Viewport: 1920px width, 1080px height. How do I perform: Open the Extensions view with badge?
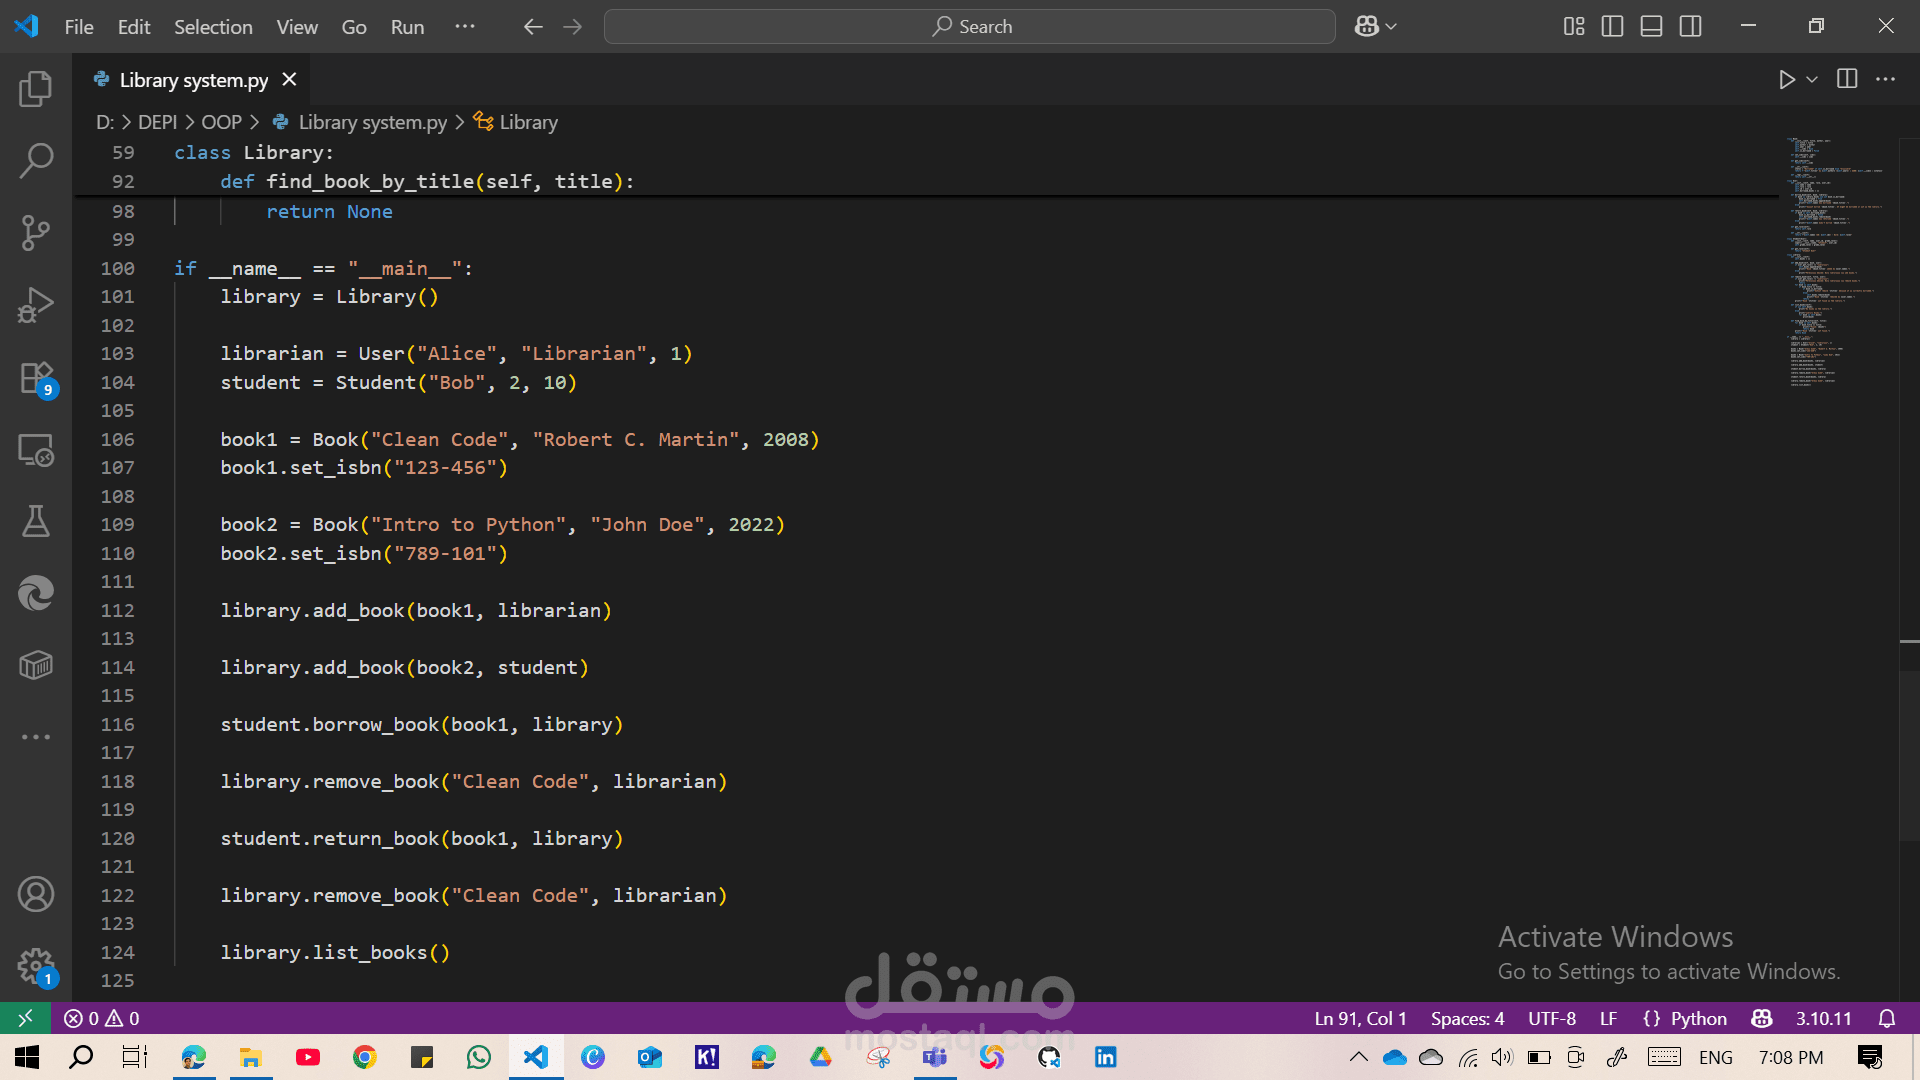click(36, 379)
